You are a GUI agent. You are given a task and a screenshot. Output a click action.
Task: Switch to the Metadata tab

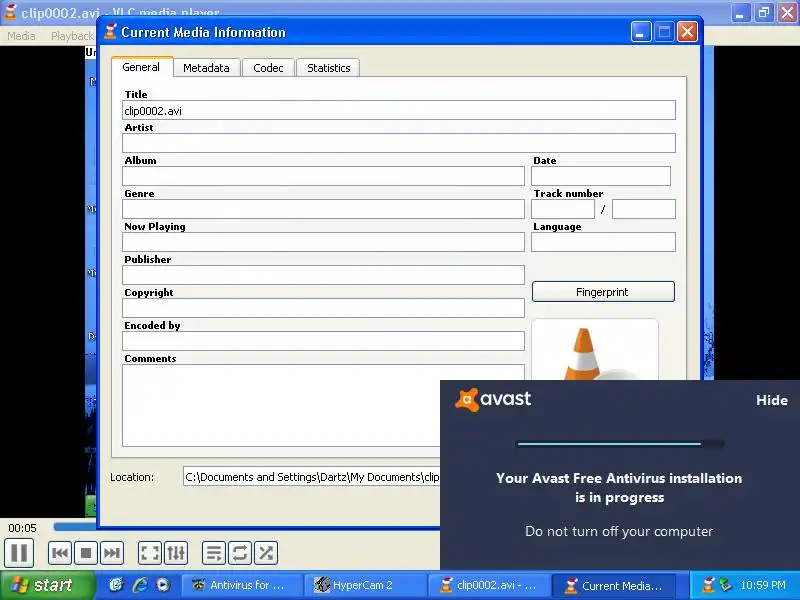coord(206,68)
